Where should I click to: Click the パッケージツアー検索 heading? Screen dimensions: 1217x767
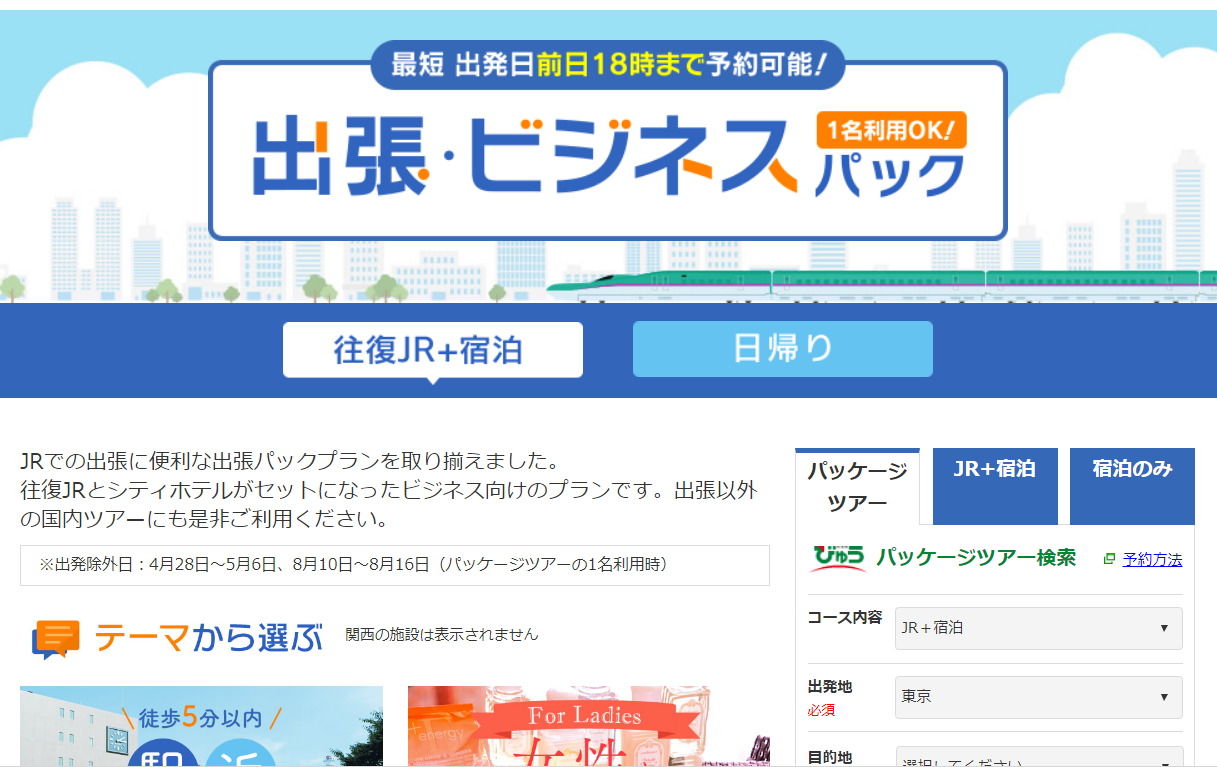coord(976,558)
